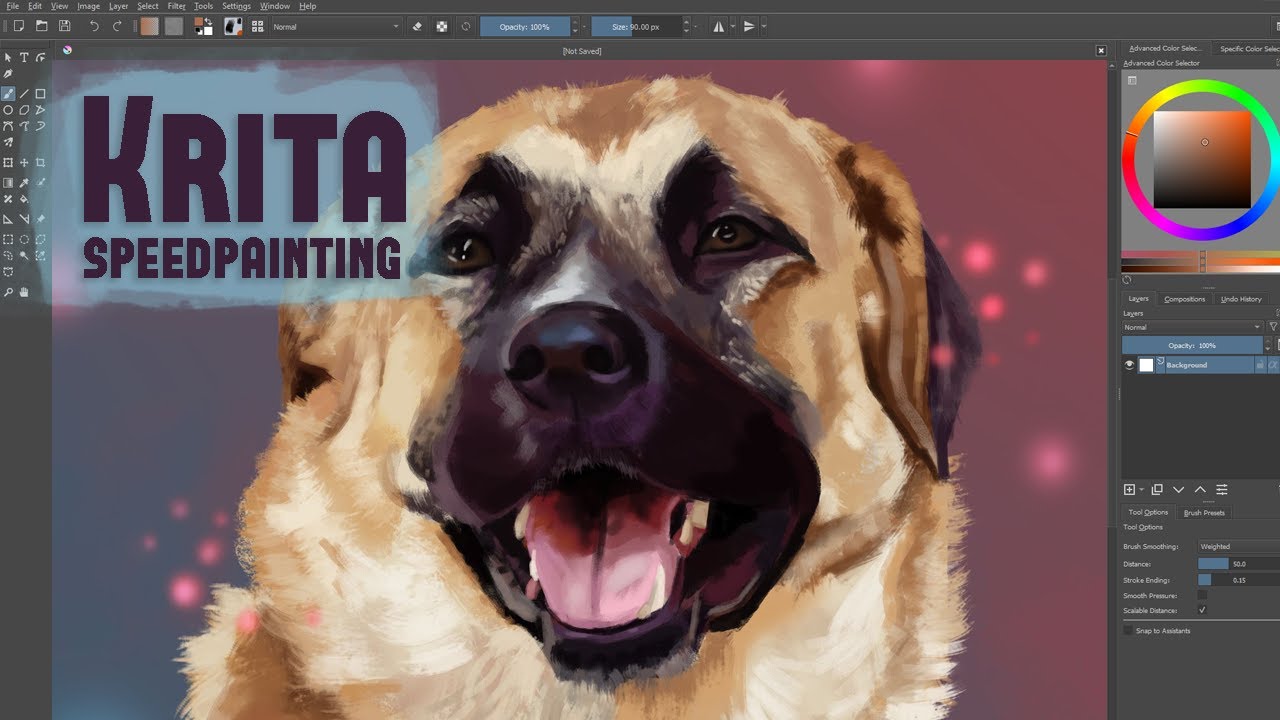Select the Freehand Brush tool

[8, 94]
